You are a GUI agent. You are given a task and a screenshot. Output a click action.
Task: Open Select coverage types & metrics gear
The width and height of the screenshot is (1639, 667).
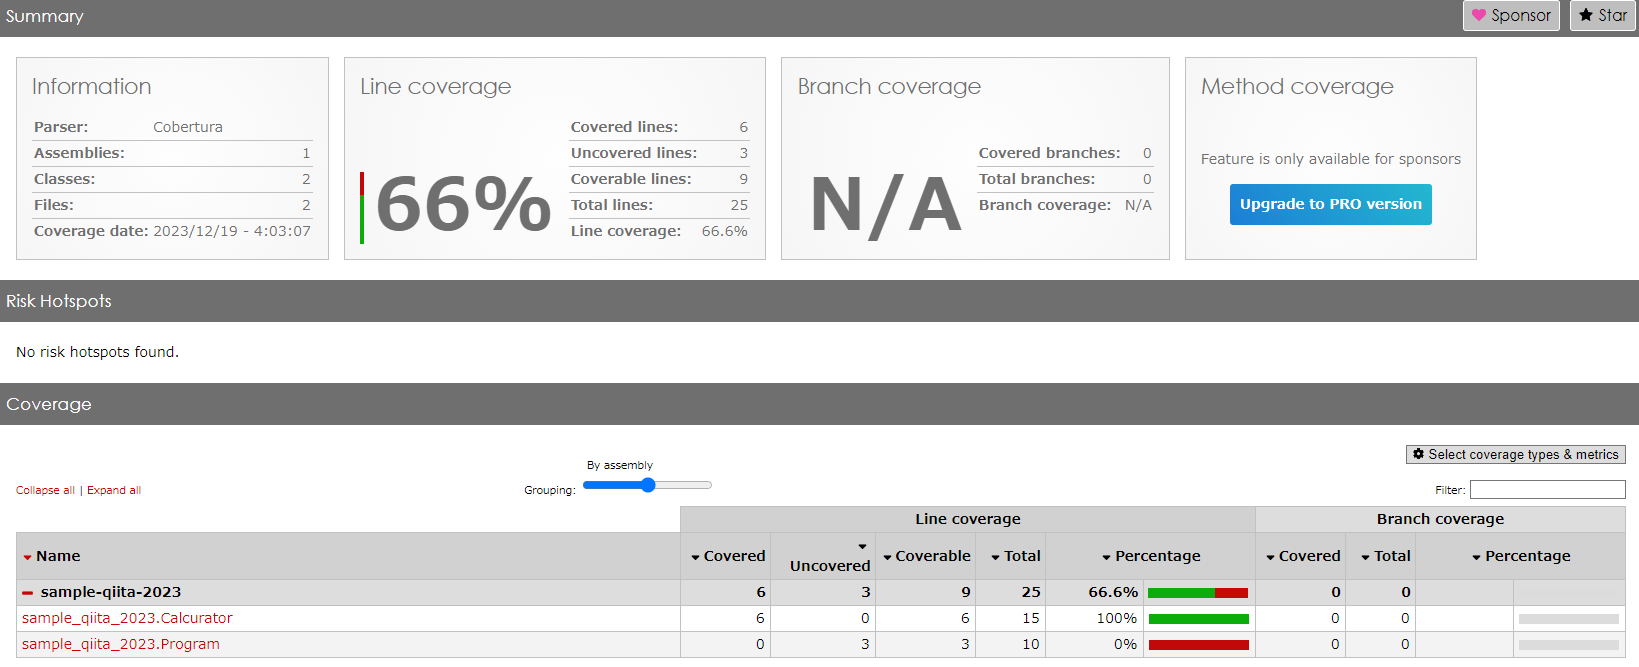pyautogui.click(x=1515, y=454)
